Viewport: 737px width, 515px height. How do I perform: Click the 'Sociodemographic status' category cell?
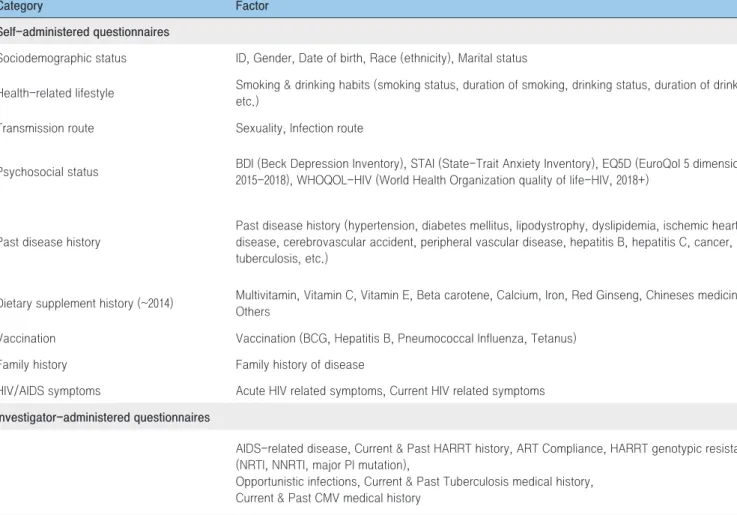click(63, 58)
